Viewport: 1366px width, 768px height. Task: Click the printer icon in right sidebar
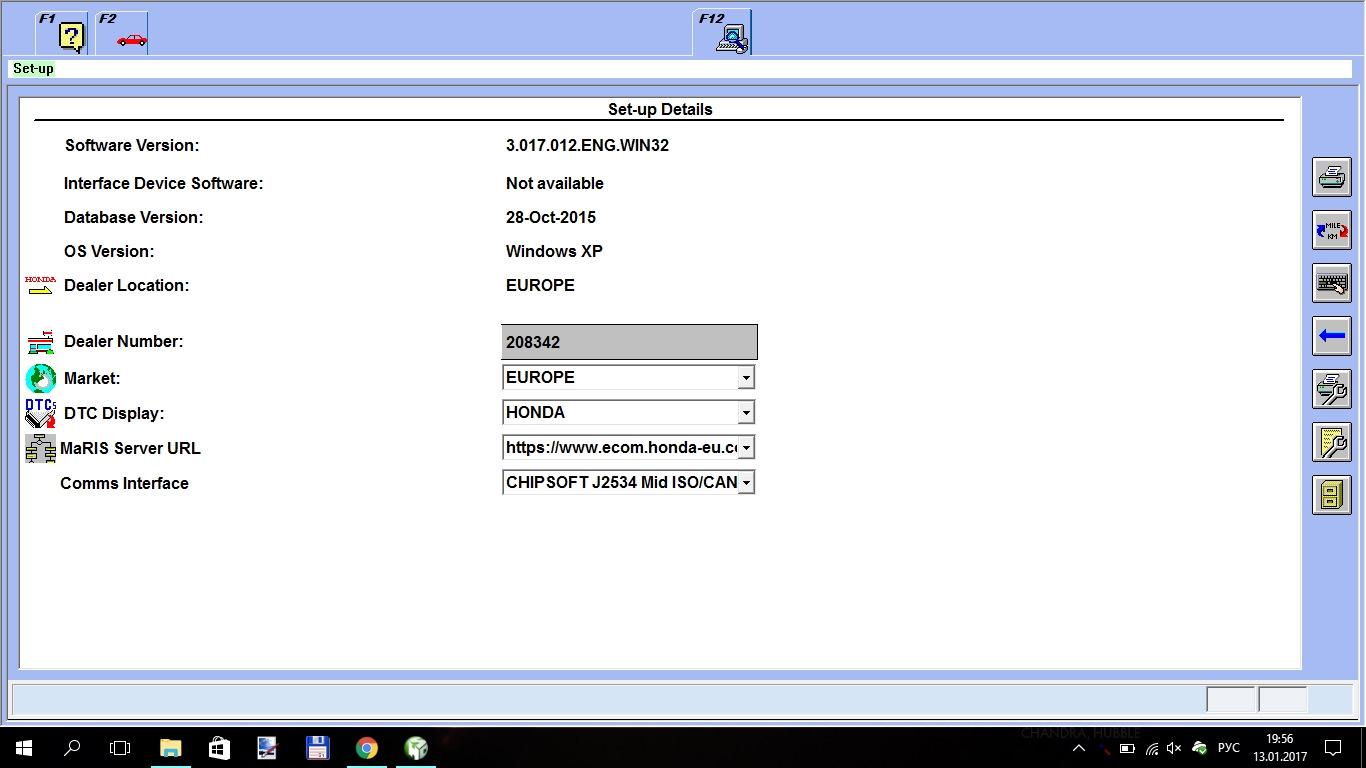[x=1331, y=177]
